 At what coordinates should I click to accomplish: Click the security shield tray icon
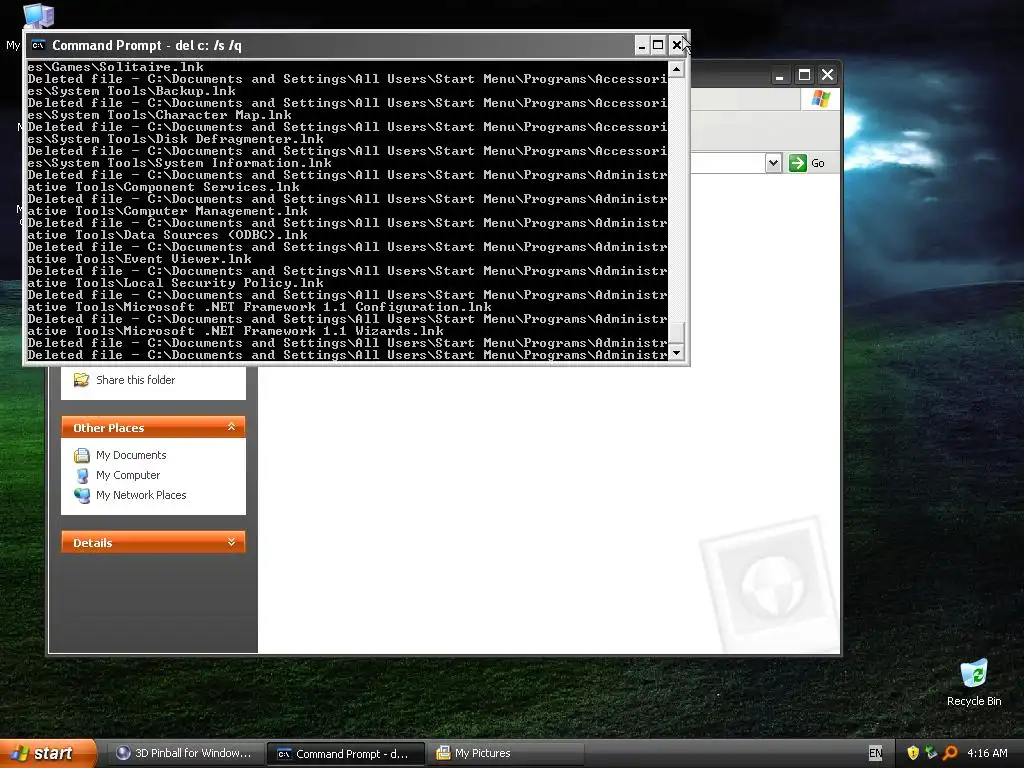pyautogui.click(x=913, y=753)
